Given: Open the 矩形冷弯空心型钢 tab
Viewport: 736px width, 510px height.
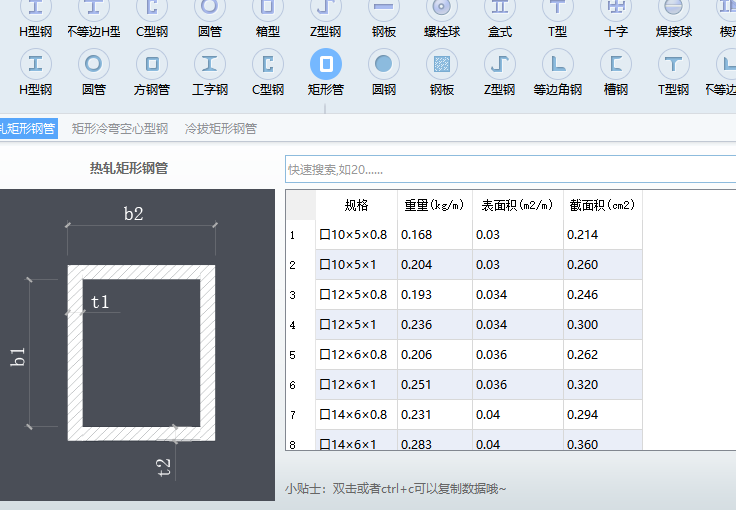Looking at the screenshot, I should (x=120, y=129).
